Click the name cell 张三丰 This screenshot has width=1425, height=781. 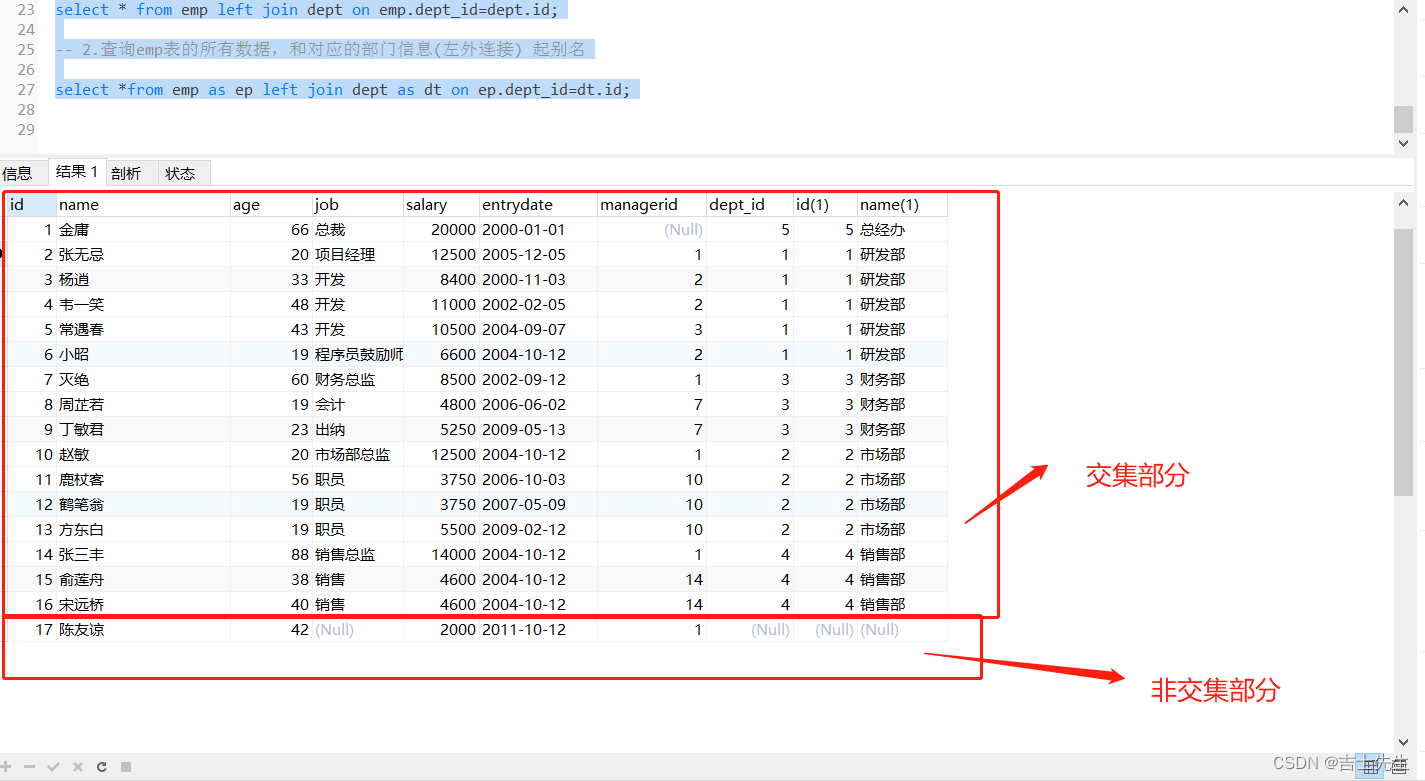click(144, 554)
